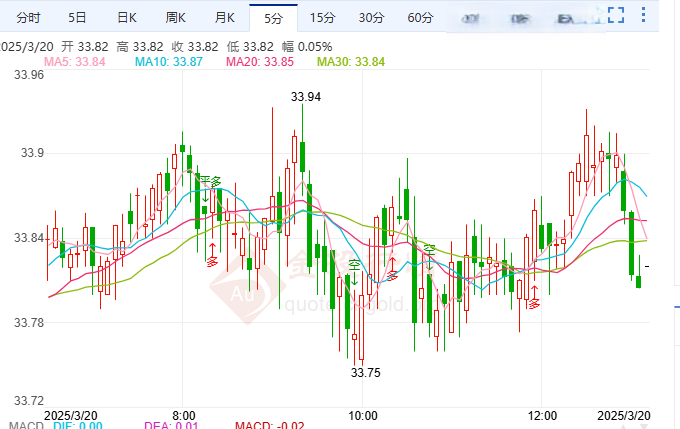Click the active 5分 tab
Image resolution: width=680 pixels, height=429 pixels.
[274, 18]
